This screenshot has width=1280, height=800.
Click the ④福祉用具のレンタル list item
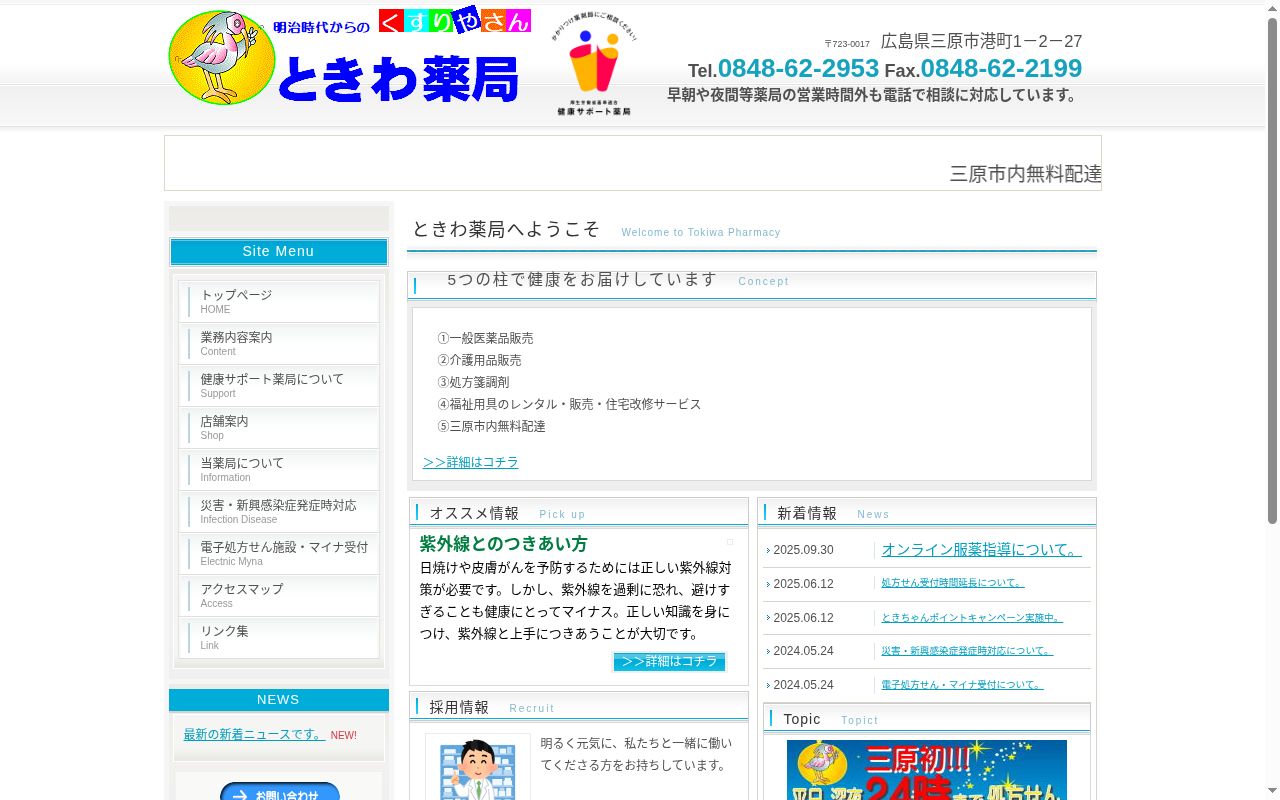pyautogui.click(x=569, y=404)
